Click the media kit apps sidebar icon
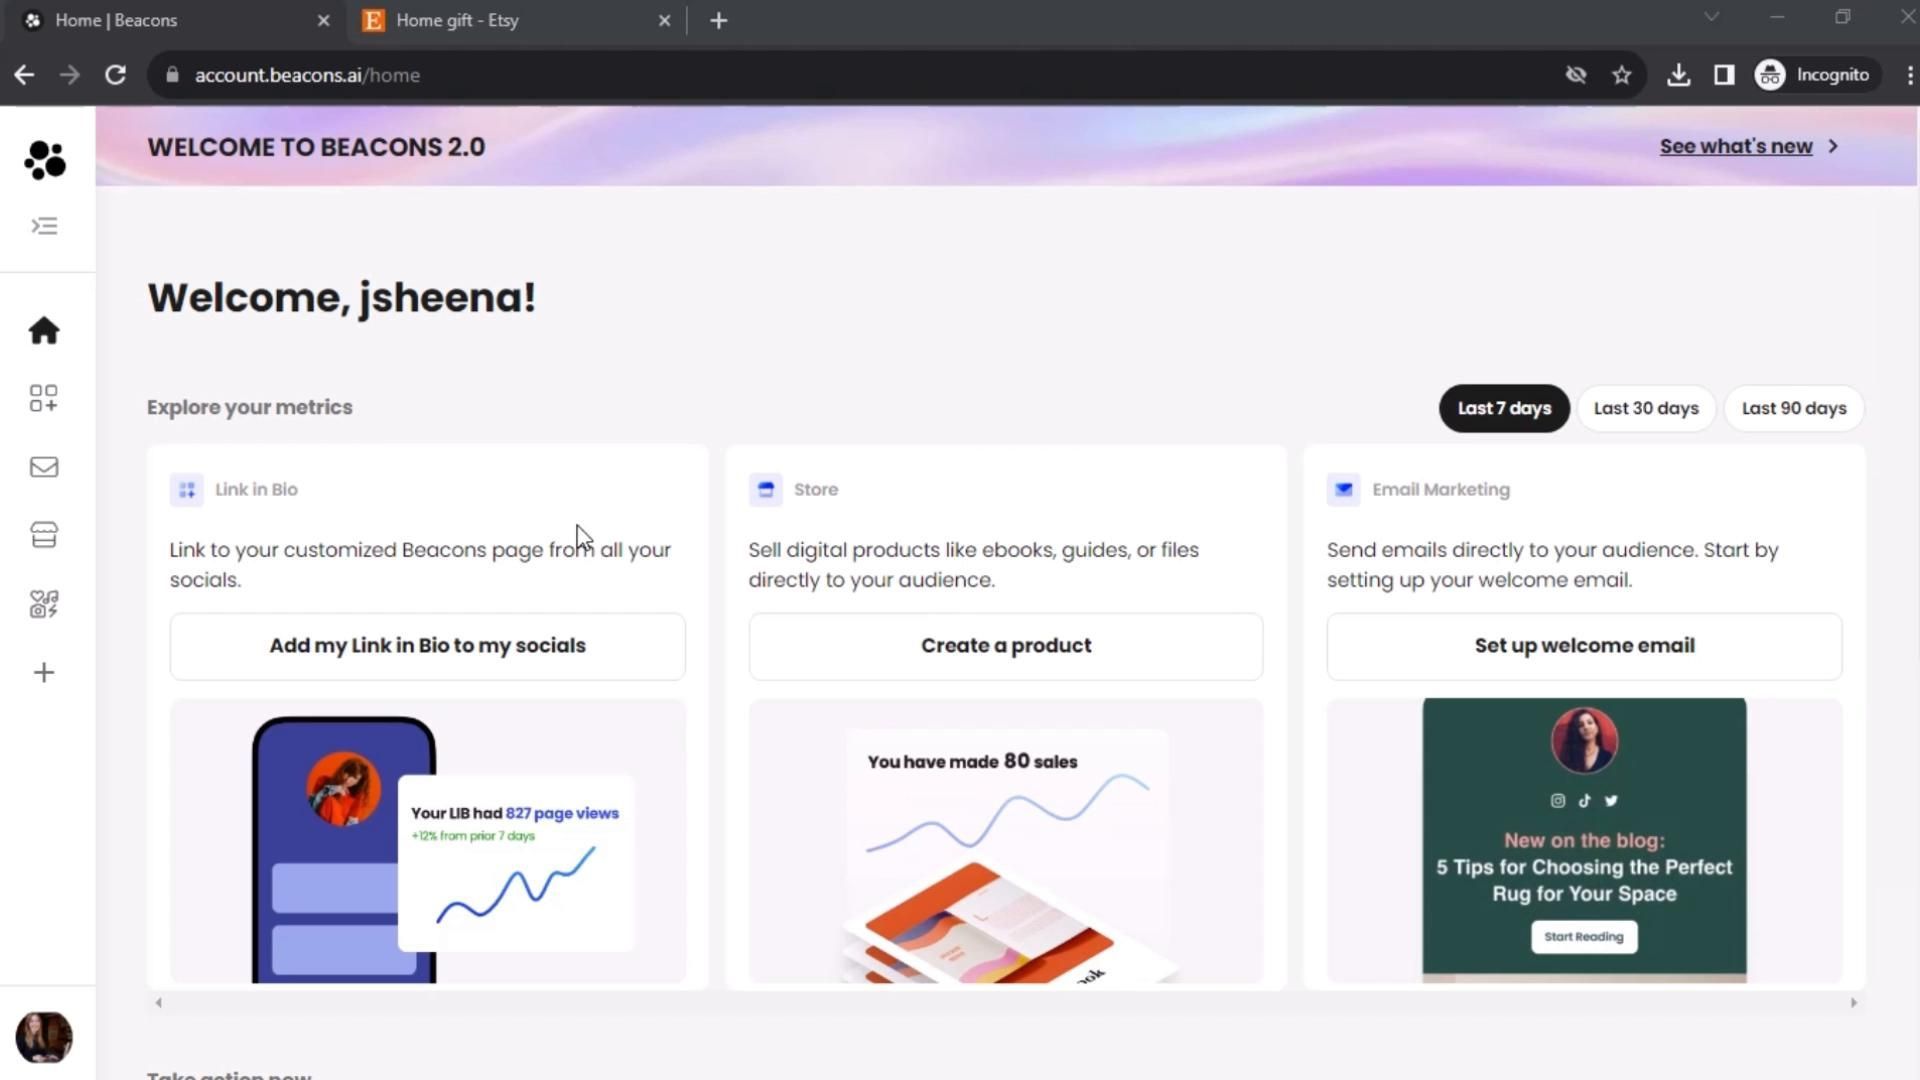Viewport: 1920px width, 1080px height. click(x=44, y=604)
